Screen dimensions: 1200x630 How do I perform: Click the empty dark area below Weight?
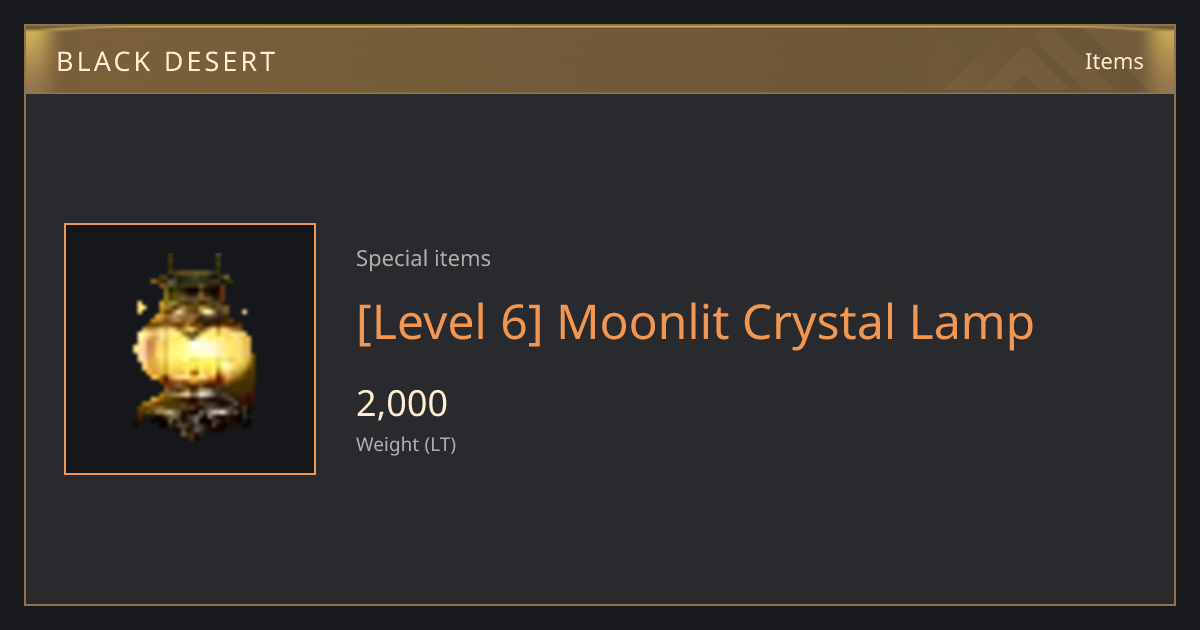click(x=700, y=535)
